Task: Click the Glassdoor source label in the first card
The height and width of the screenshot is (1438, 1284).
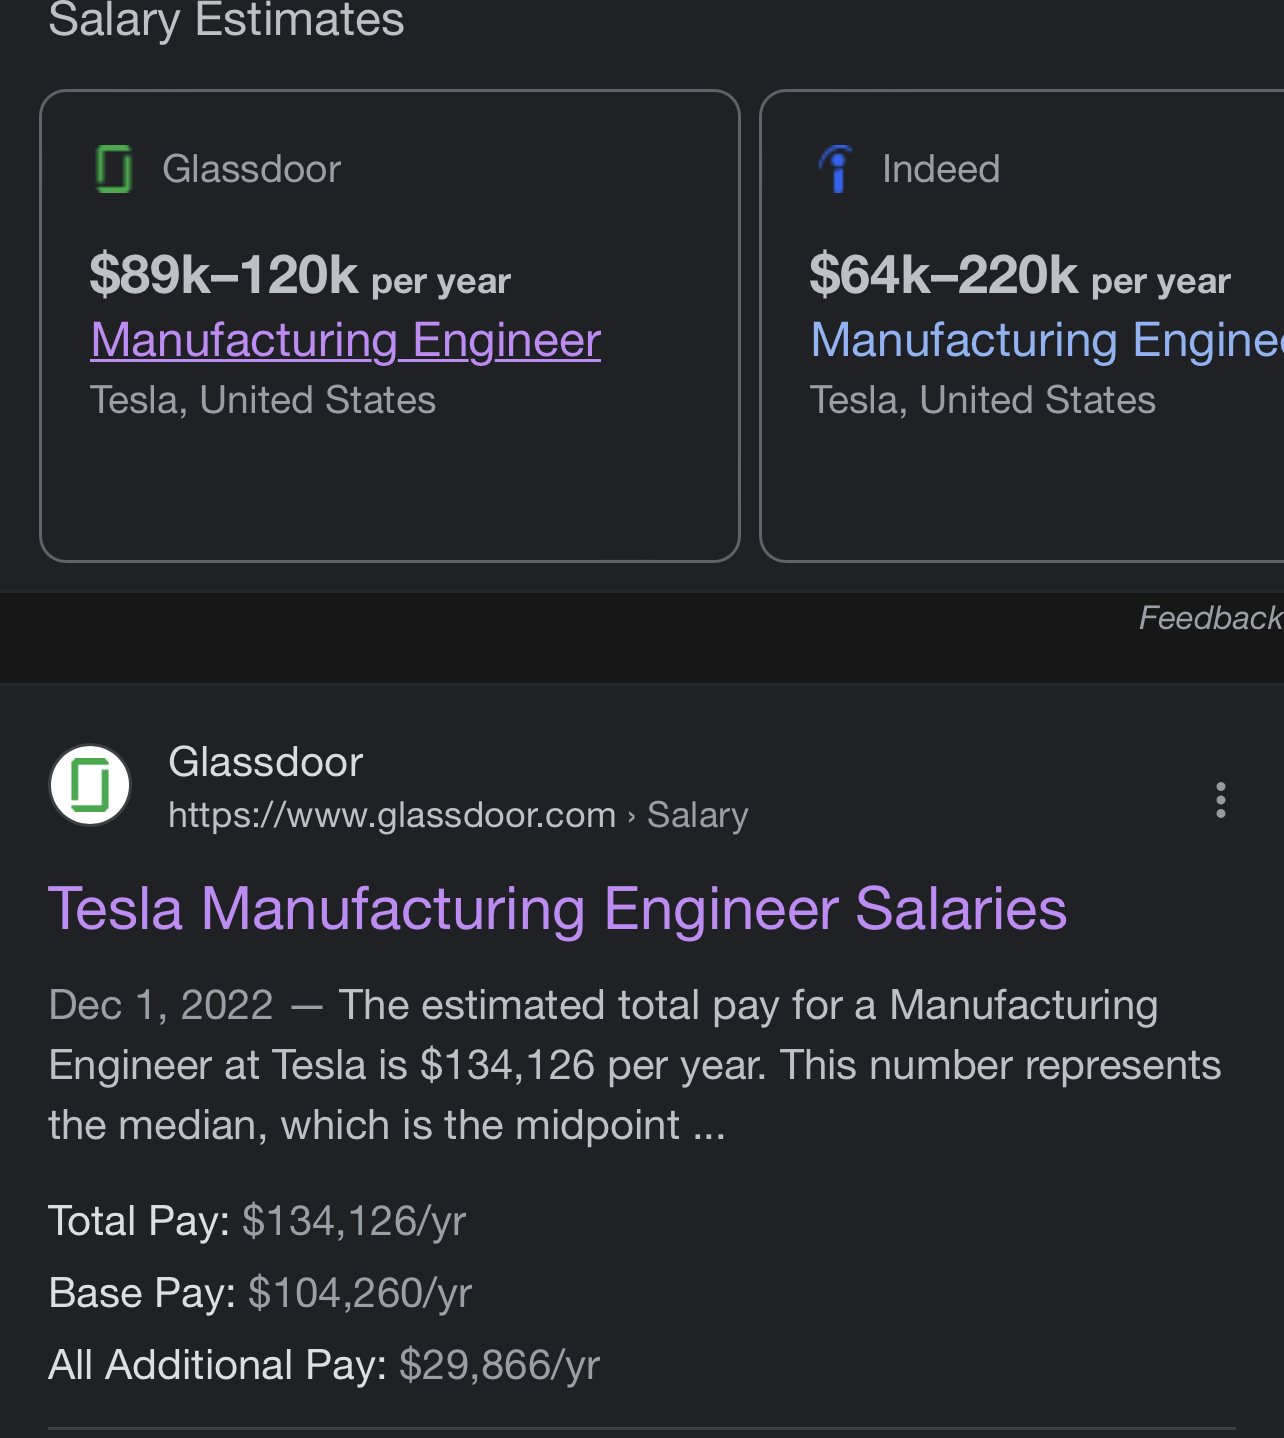Action: coord(251,169)
